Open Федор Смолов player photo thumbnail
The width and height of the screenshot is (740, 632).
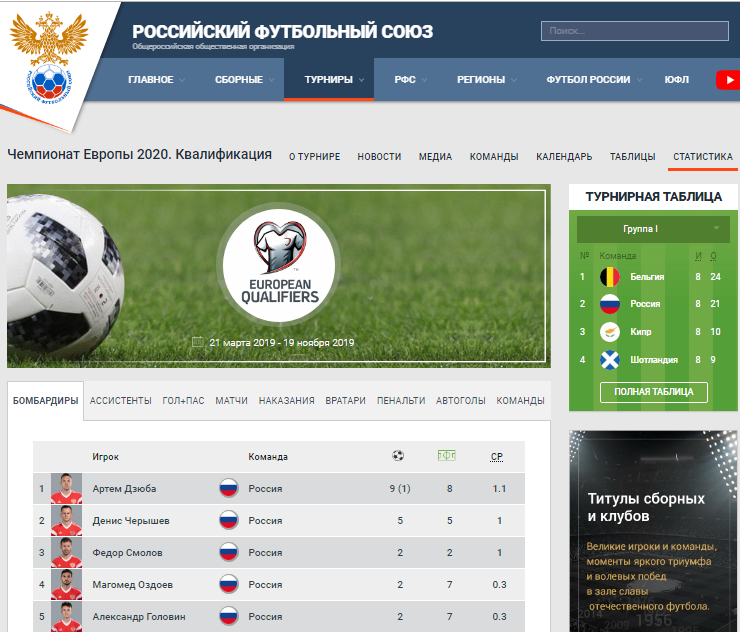tap(67, 552)
